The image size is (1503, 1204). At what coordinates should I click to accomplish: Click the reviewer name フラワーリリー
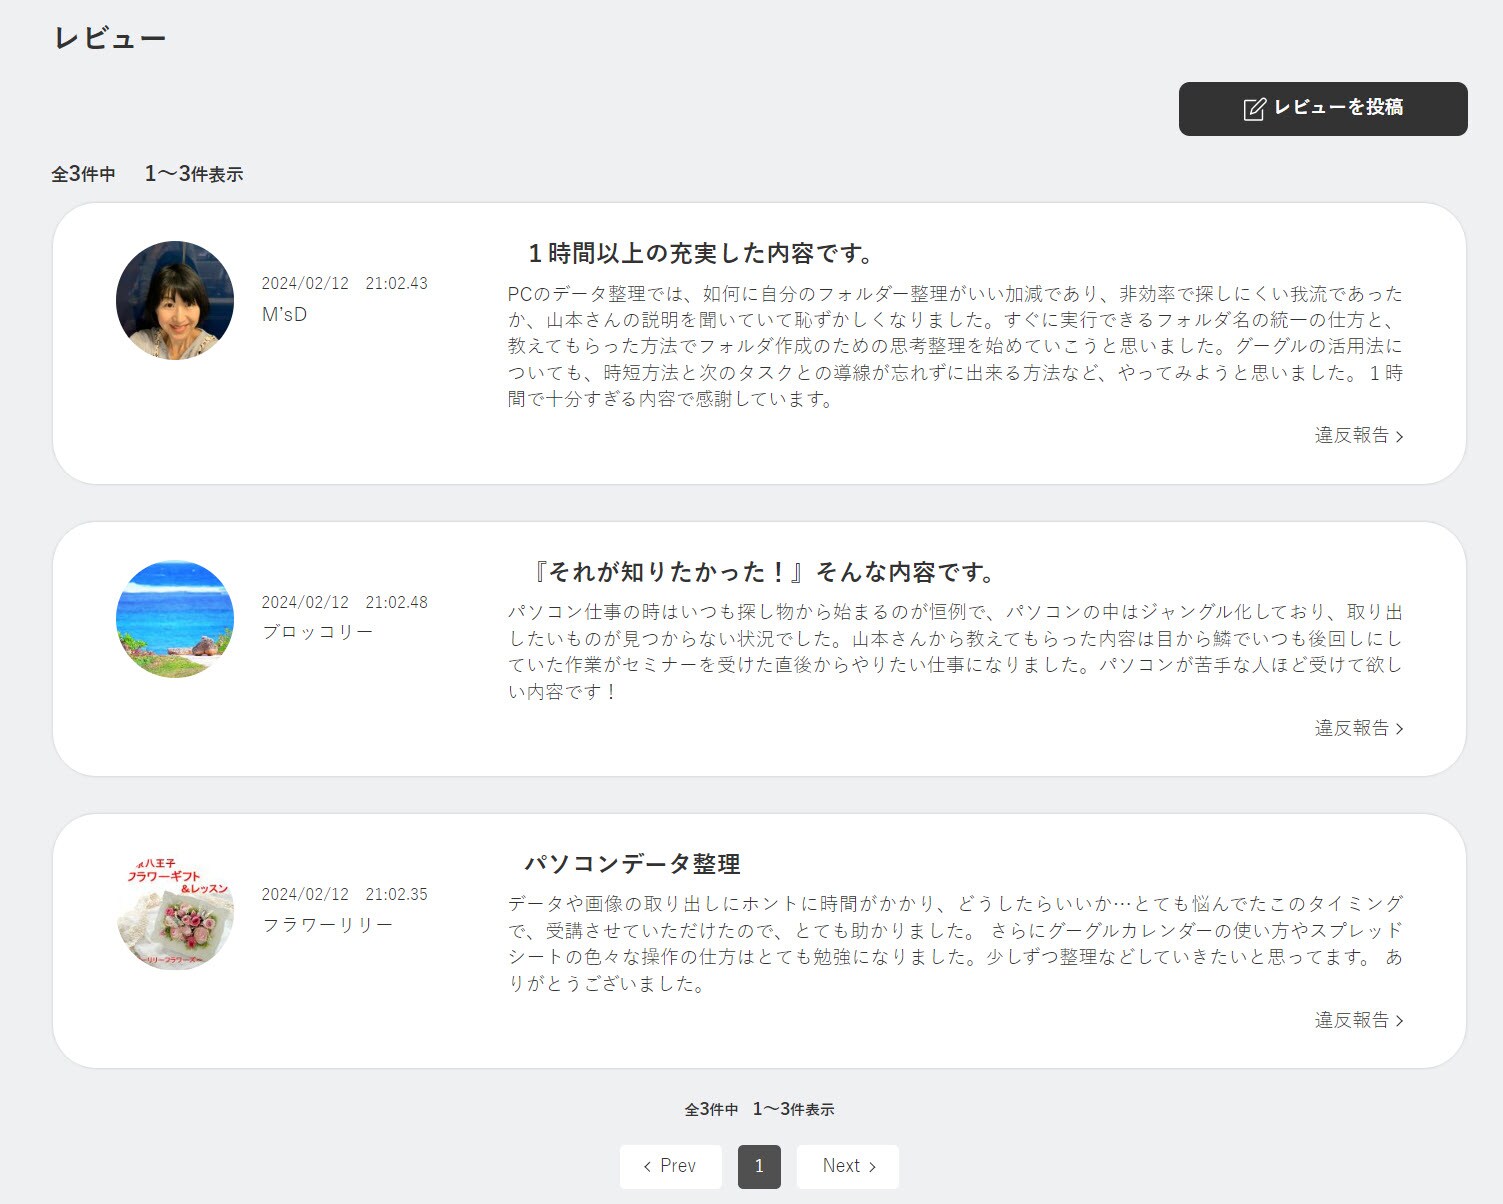[x=327, y=925]
